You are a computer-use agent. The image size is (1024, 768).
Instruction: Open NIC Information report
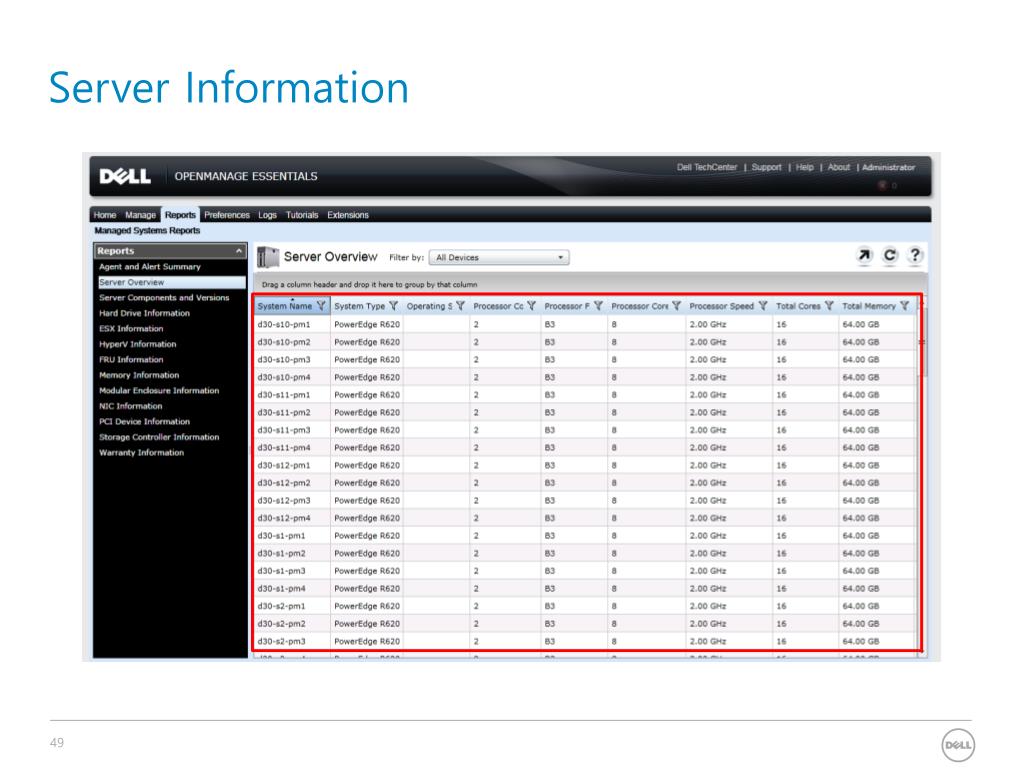click(x=130, y=406)
